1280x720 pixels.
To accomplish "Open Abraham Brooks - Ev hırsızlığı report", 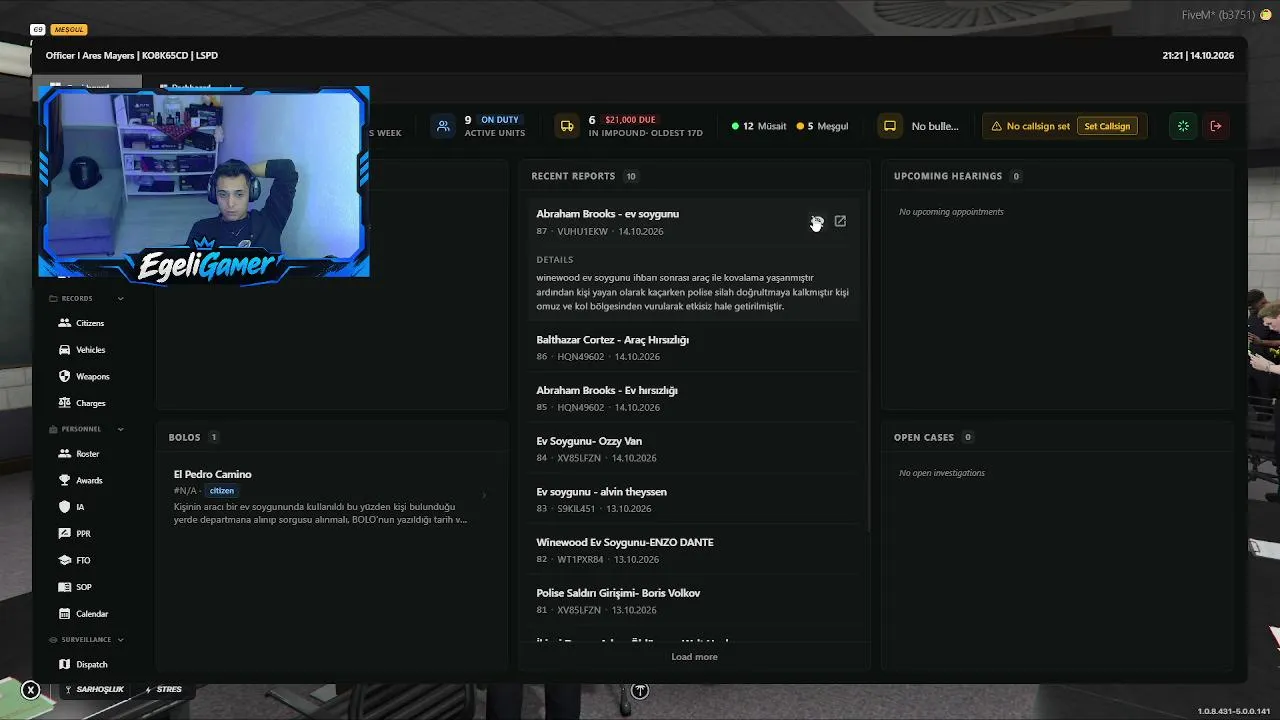I will (694, 398).
